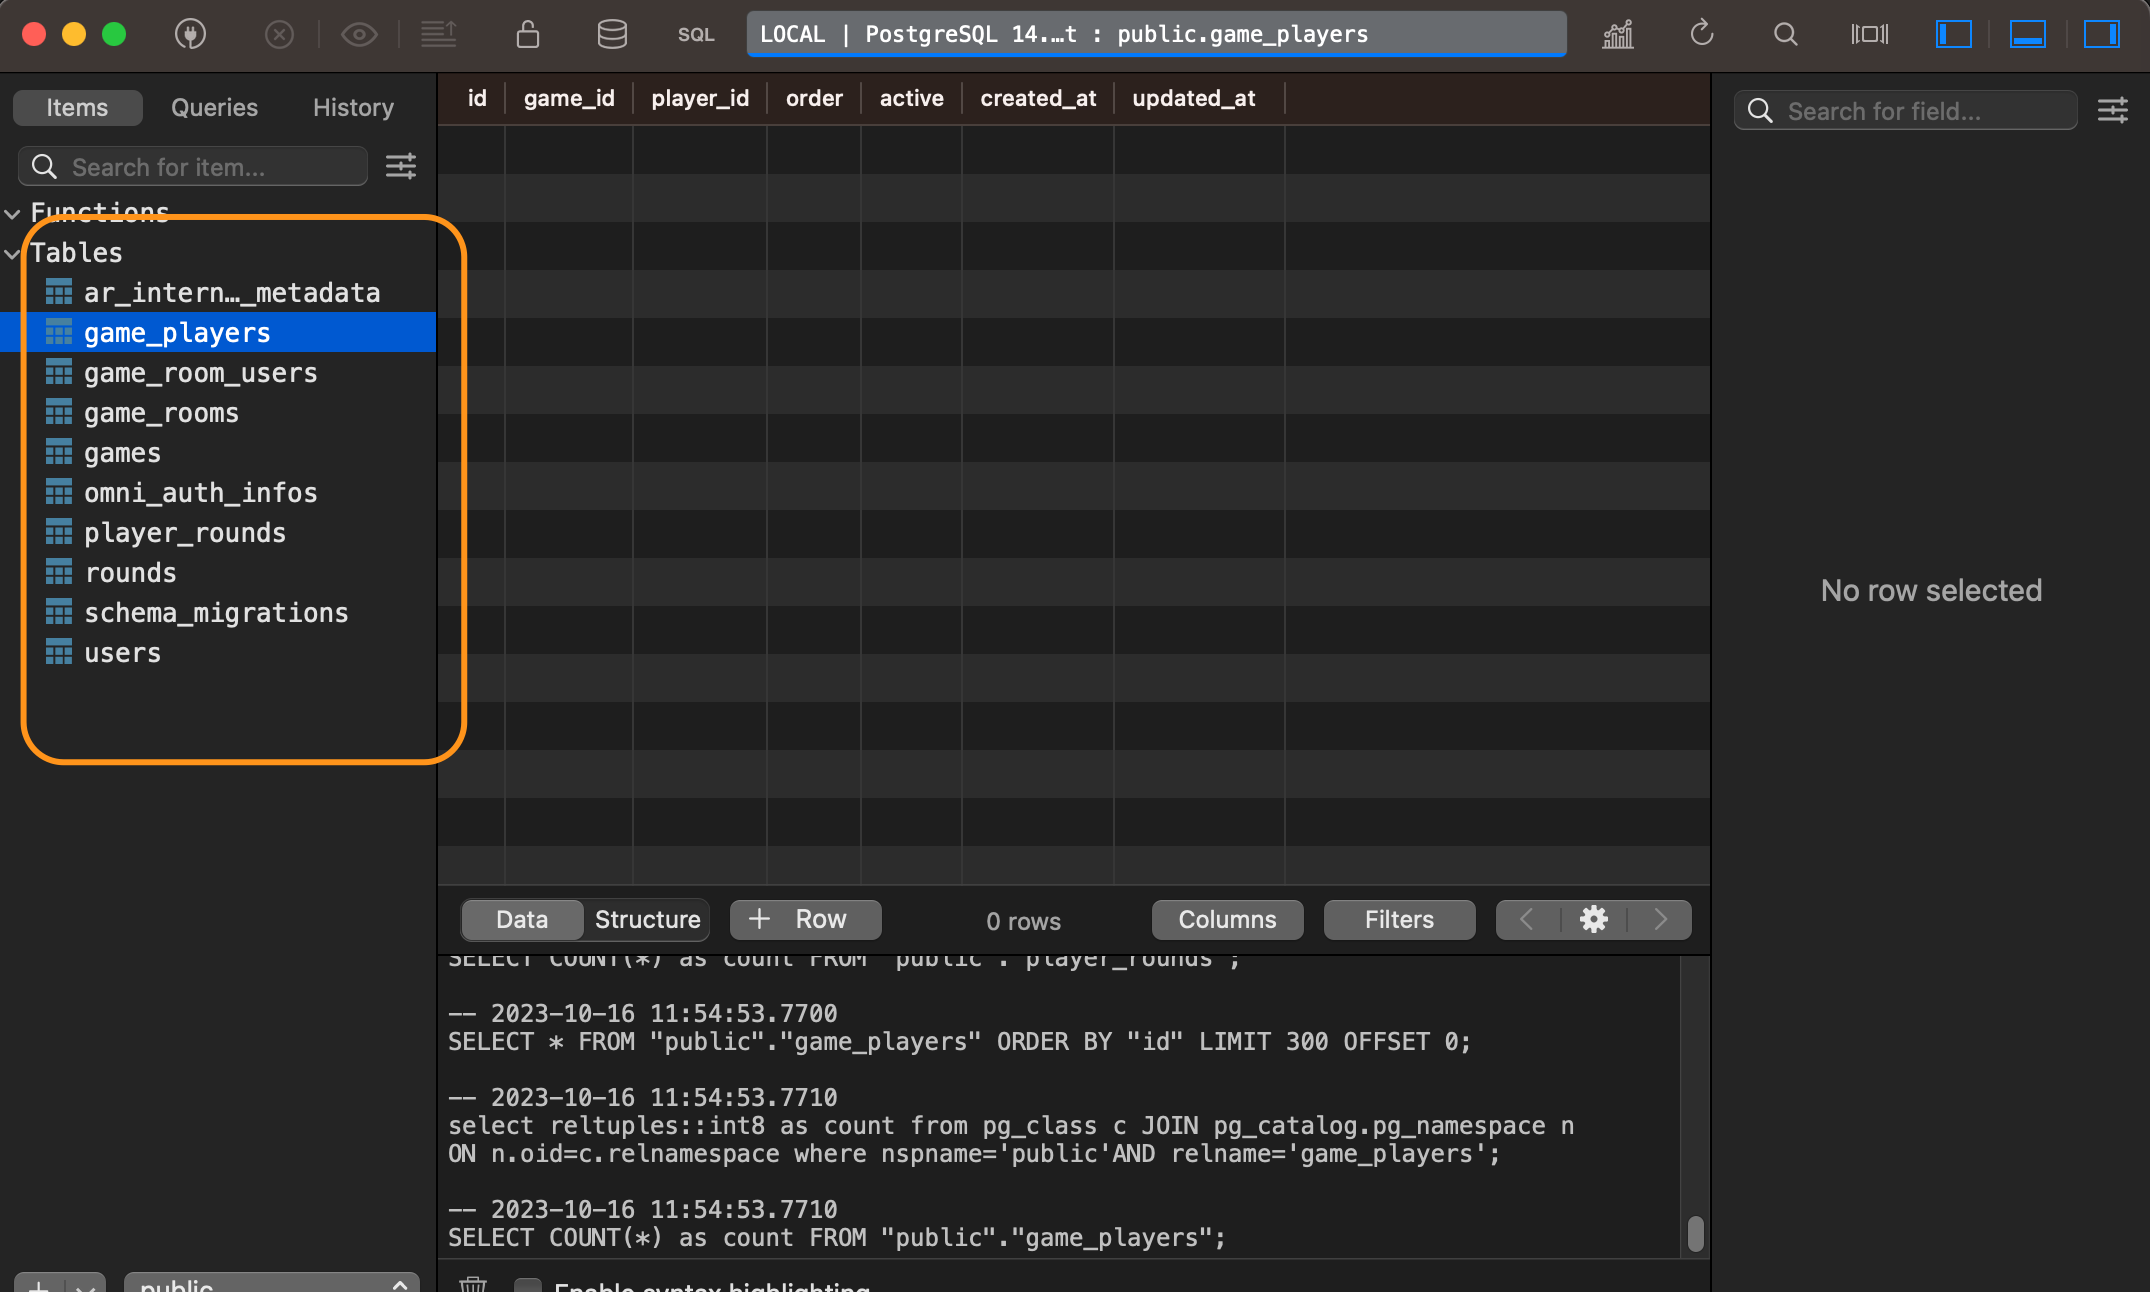
Task: Open the SQL query editor
Action: (695, 34)
